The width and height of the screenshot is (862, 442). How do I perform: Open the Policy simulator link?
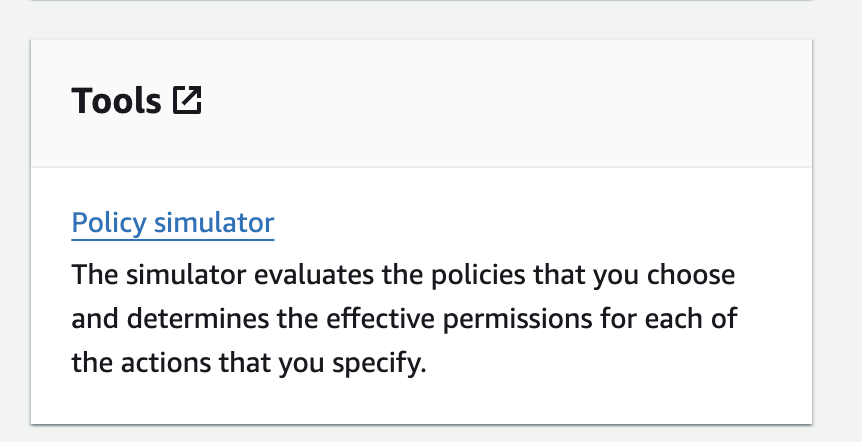pos(172,222)
